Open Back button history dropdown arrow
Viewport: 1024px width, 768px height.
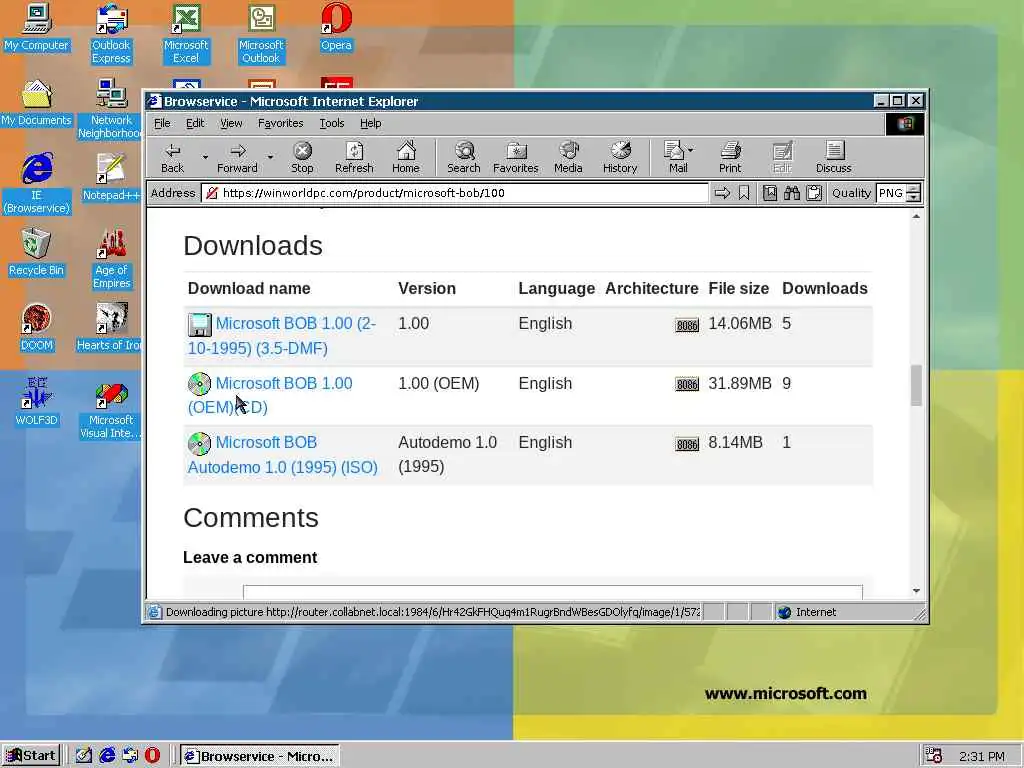(205, 157)
